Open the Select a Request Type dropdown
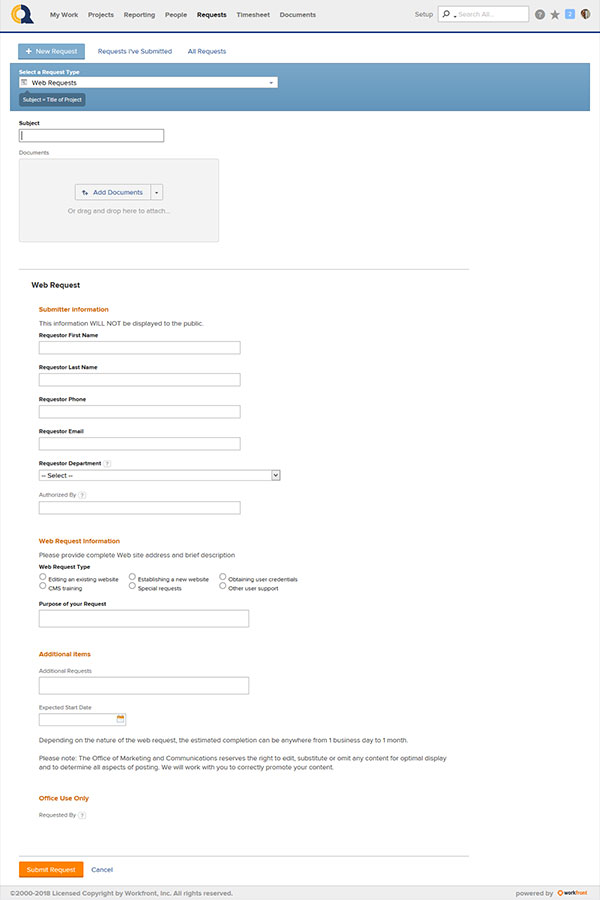This screenshot has width=600, height=900. (148, 83)
